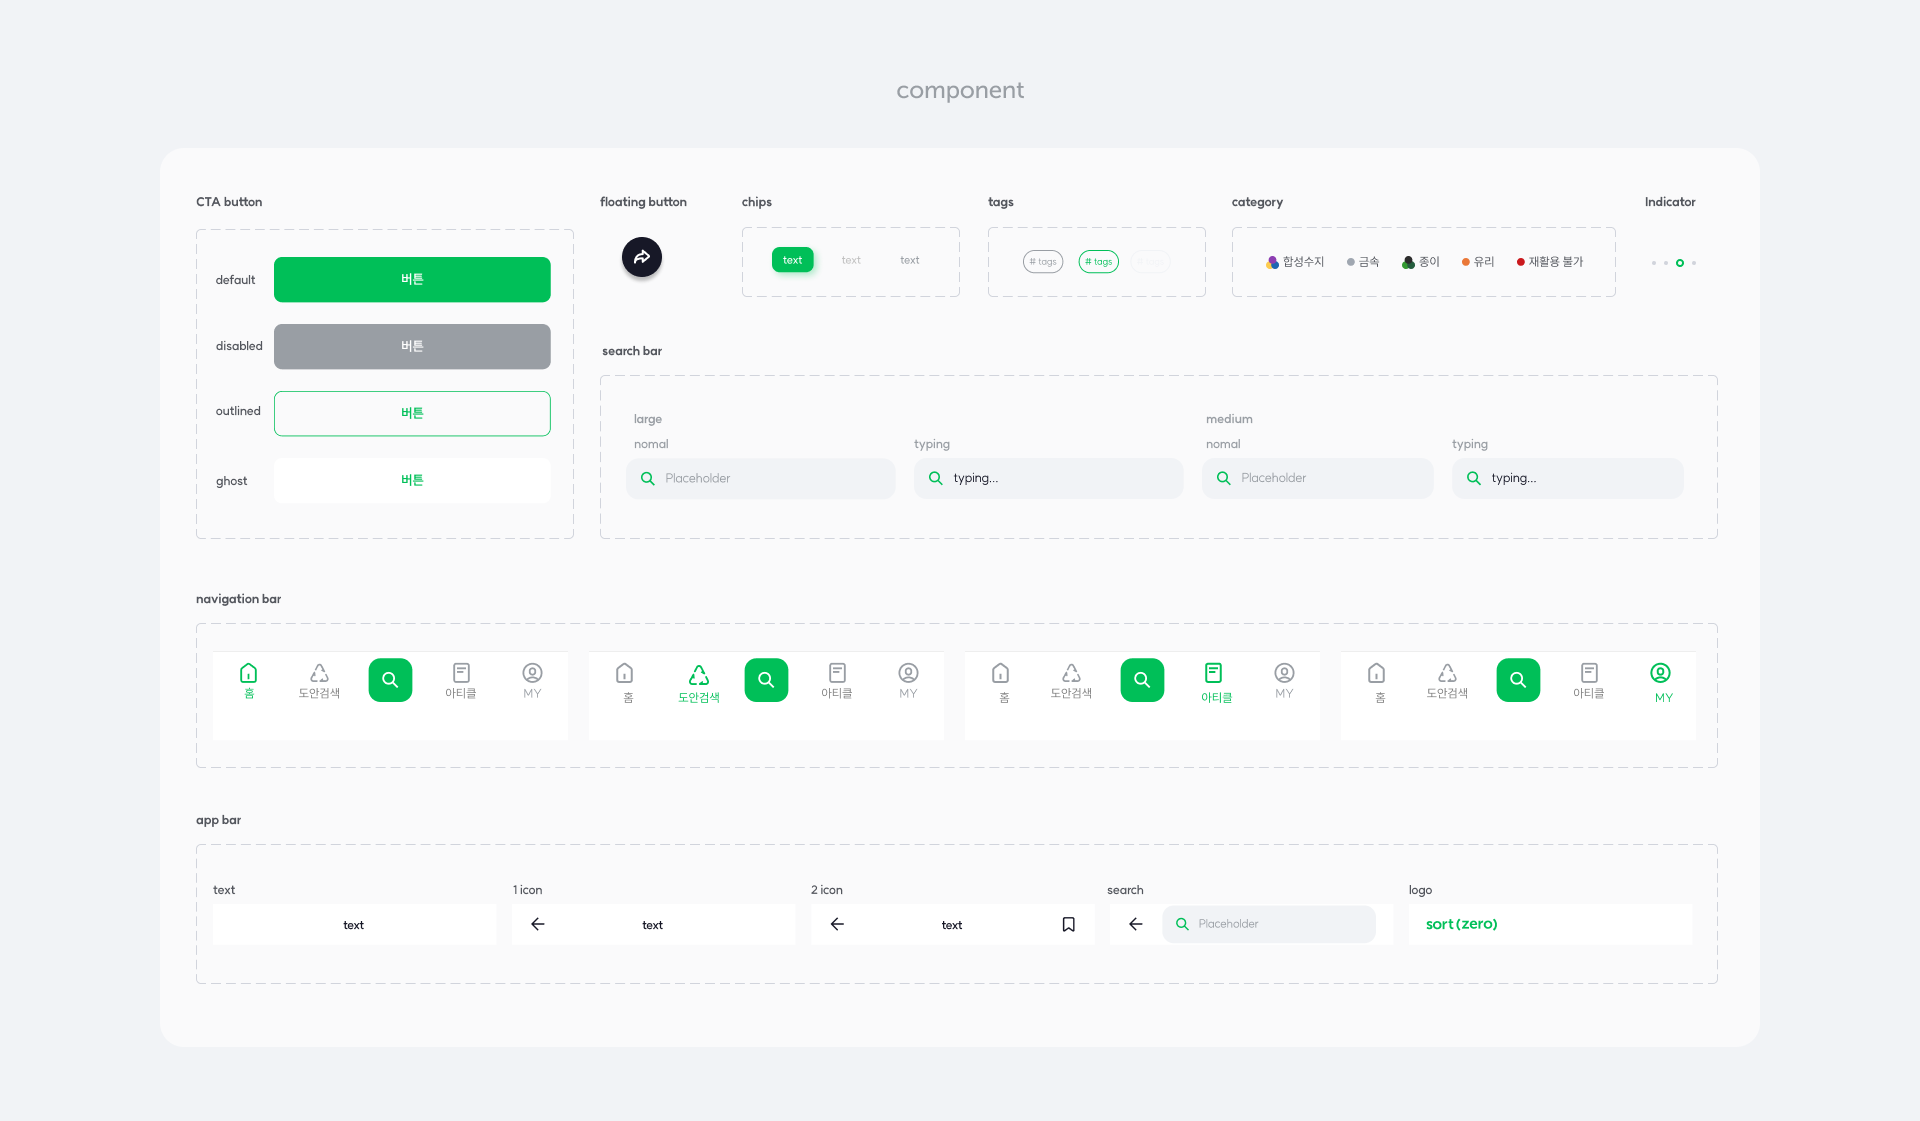This screenshot has width=1920, height=1121.
Task: Click 도안검색 recycle icon in the home-active navigation bar
Action: [x=319, y=673]
